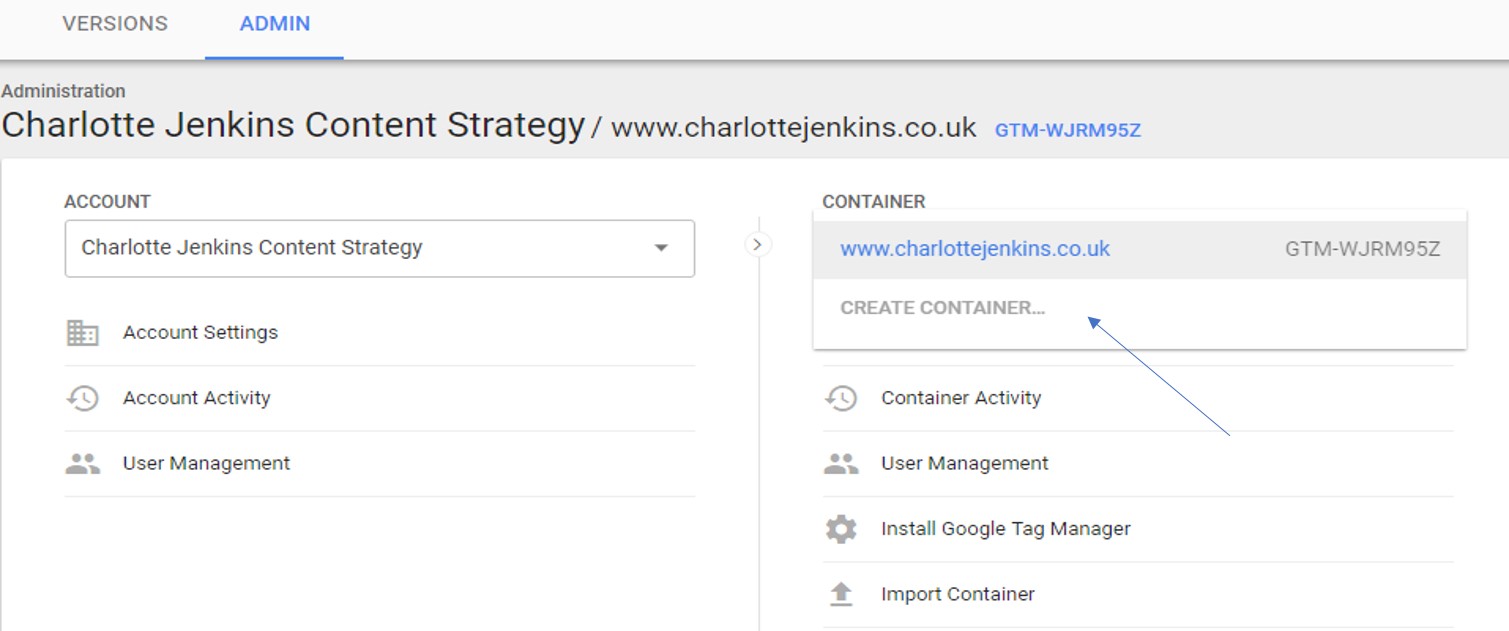Image resolution: width=1509 pixels, height=631 pixels.
Task: Open the account dropdown arrow
Action: [x=661, y=248]
